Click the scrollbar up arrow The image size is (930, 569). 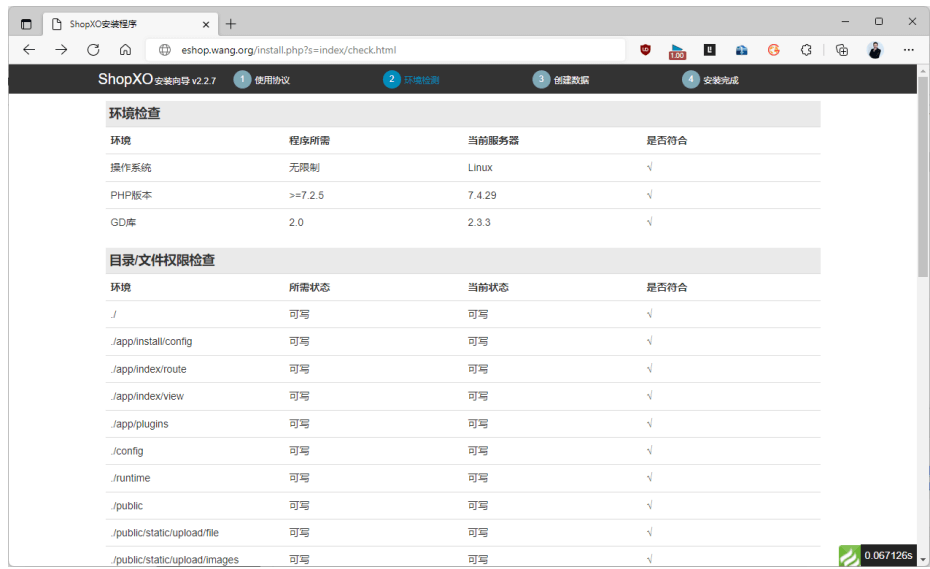click(922, 71)
